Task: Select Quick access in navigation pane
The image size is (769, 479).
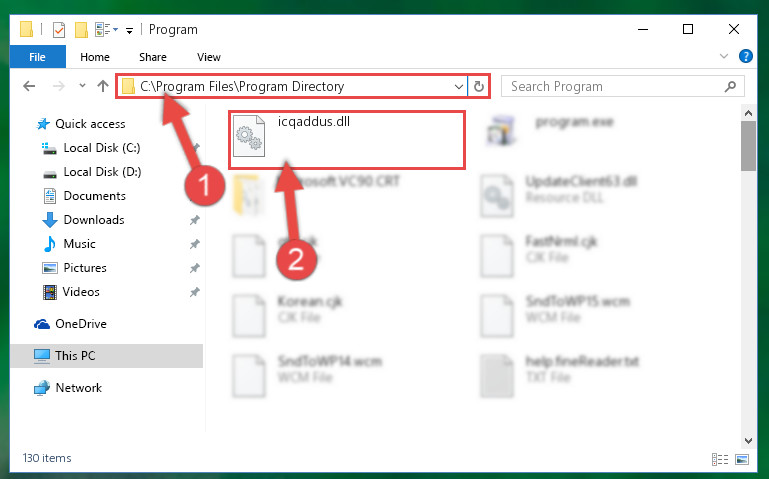Action: (90, 124)
